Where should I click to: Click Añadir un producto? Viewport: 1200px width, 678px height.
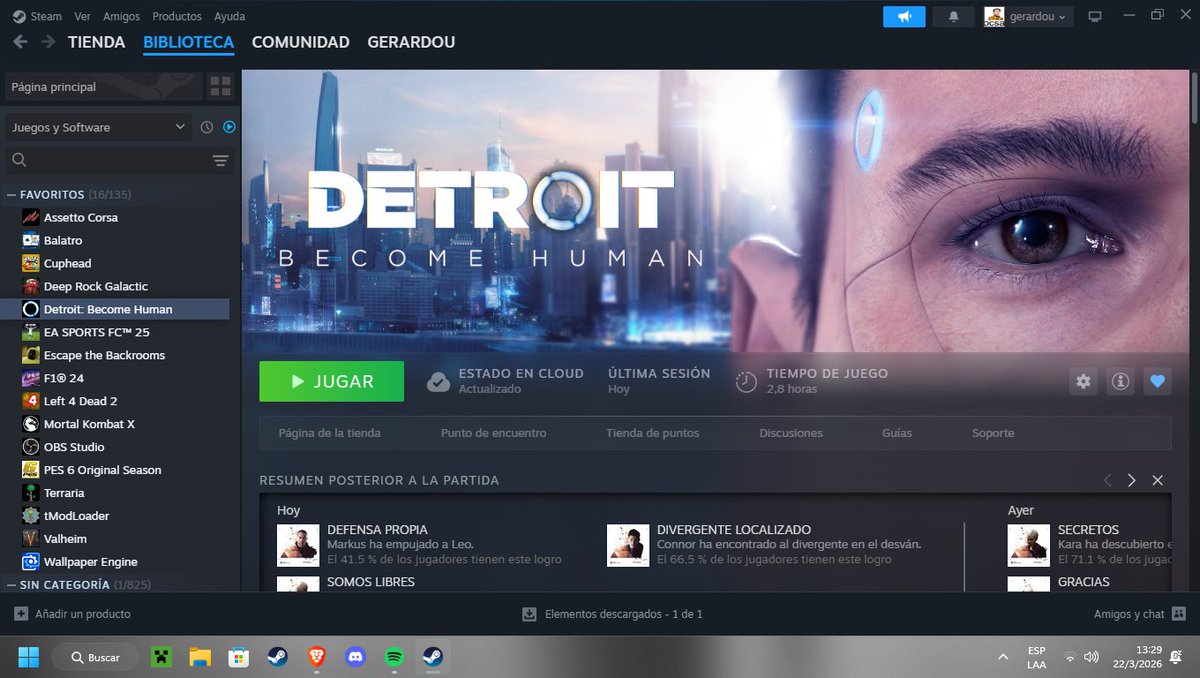point(72,614)
